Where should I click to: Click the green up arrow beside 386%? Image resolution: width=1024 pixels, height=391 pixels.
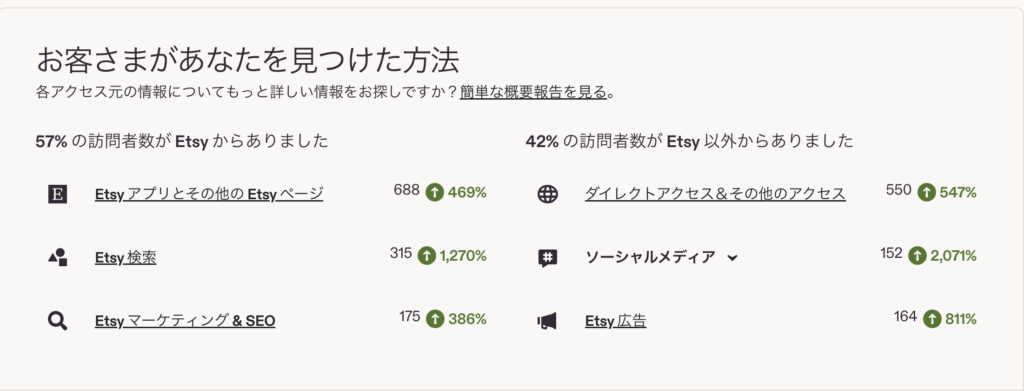435,319
